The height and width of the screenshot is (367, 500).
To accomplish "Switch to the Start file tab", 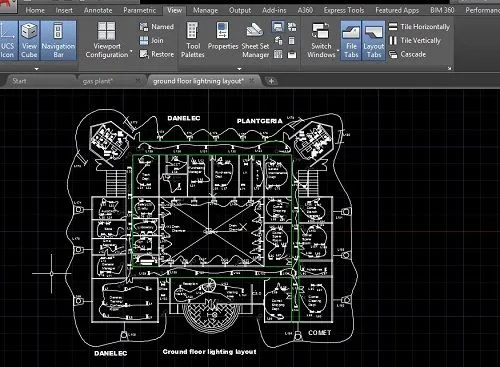I will (x=19, y=81).
